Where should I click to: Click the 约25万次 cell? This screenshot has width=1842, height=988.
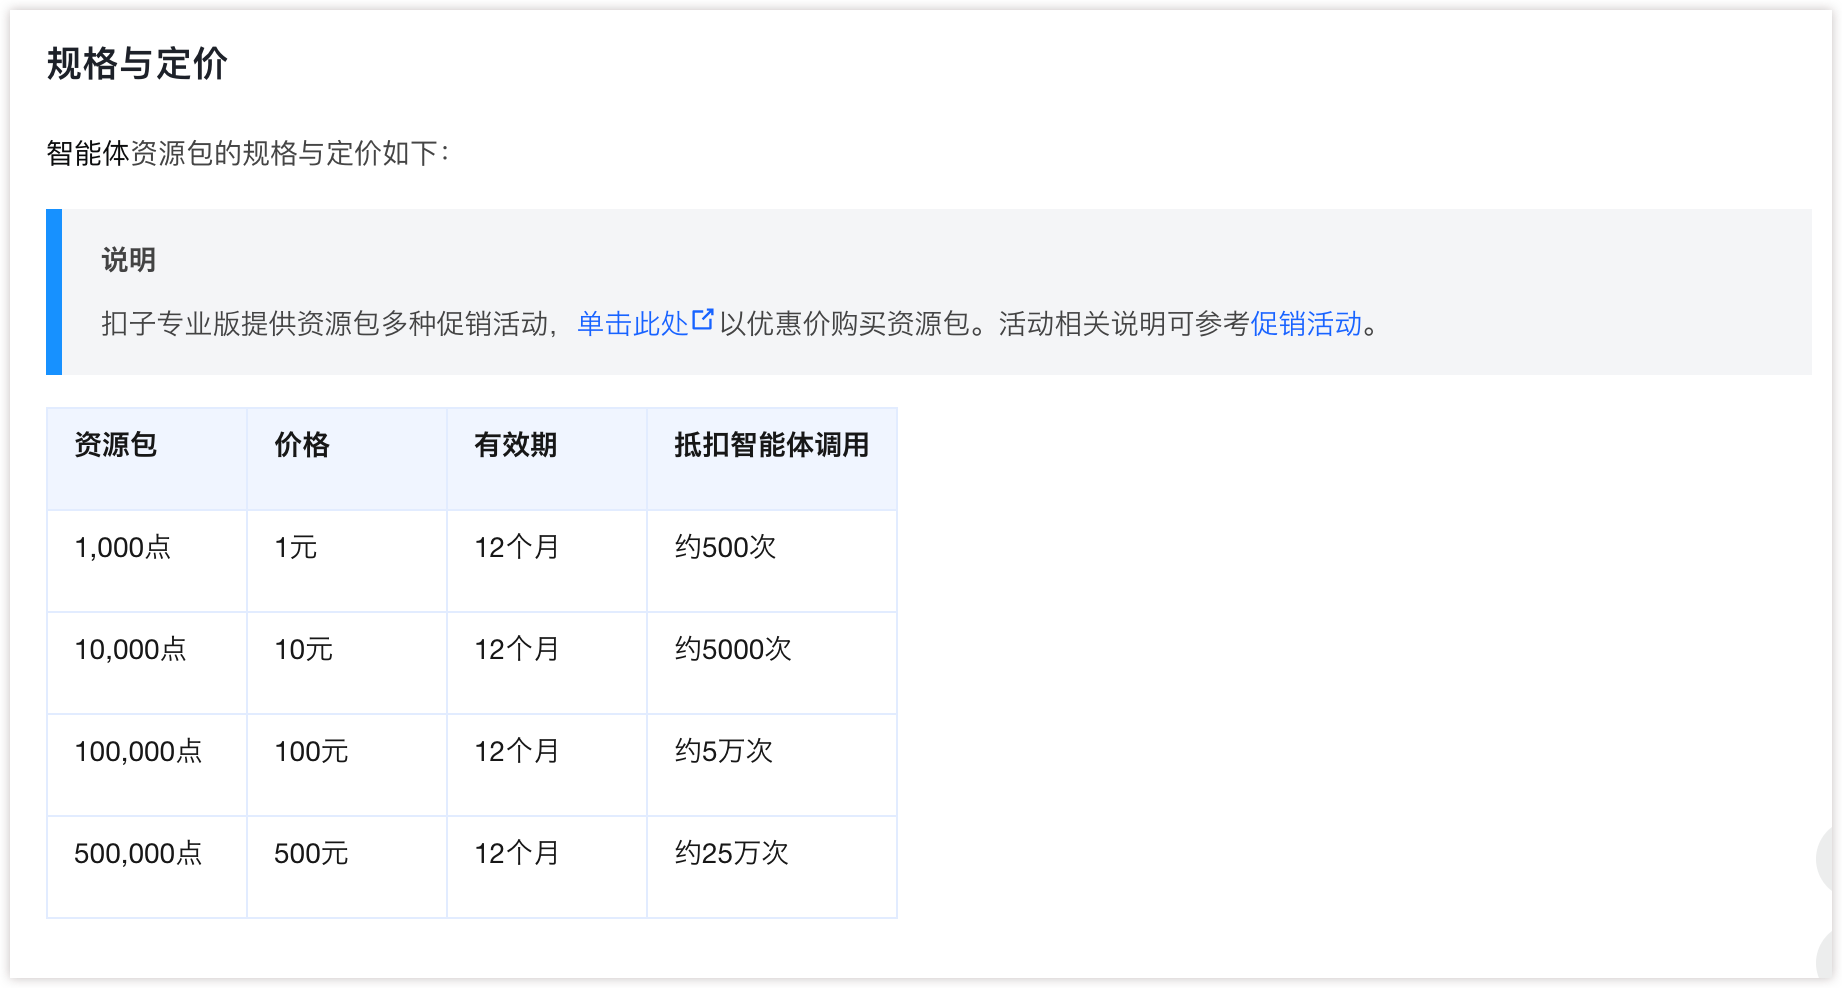coord(732,854)
